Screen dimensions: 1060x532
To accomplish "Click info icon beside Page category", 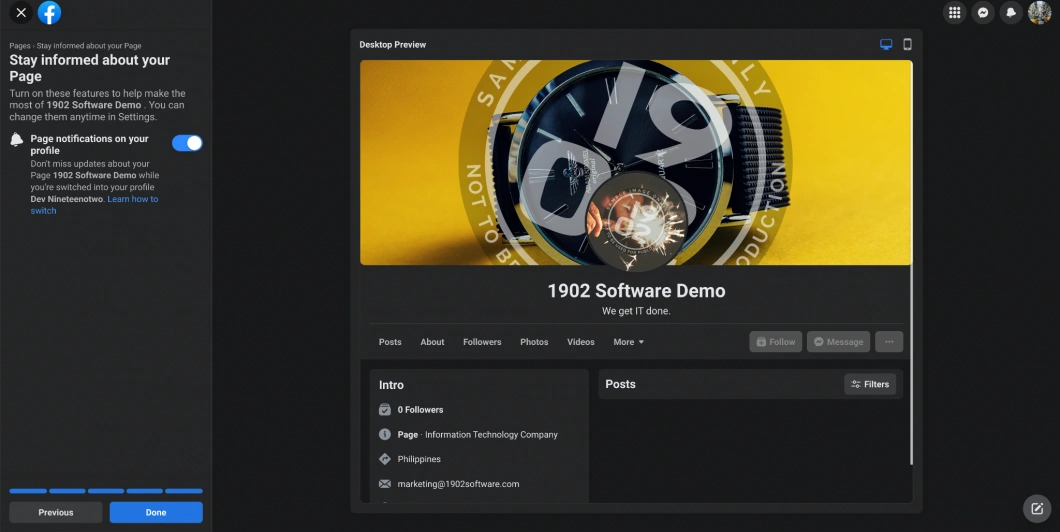I will [385, 435].
